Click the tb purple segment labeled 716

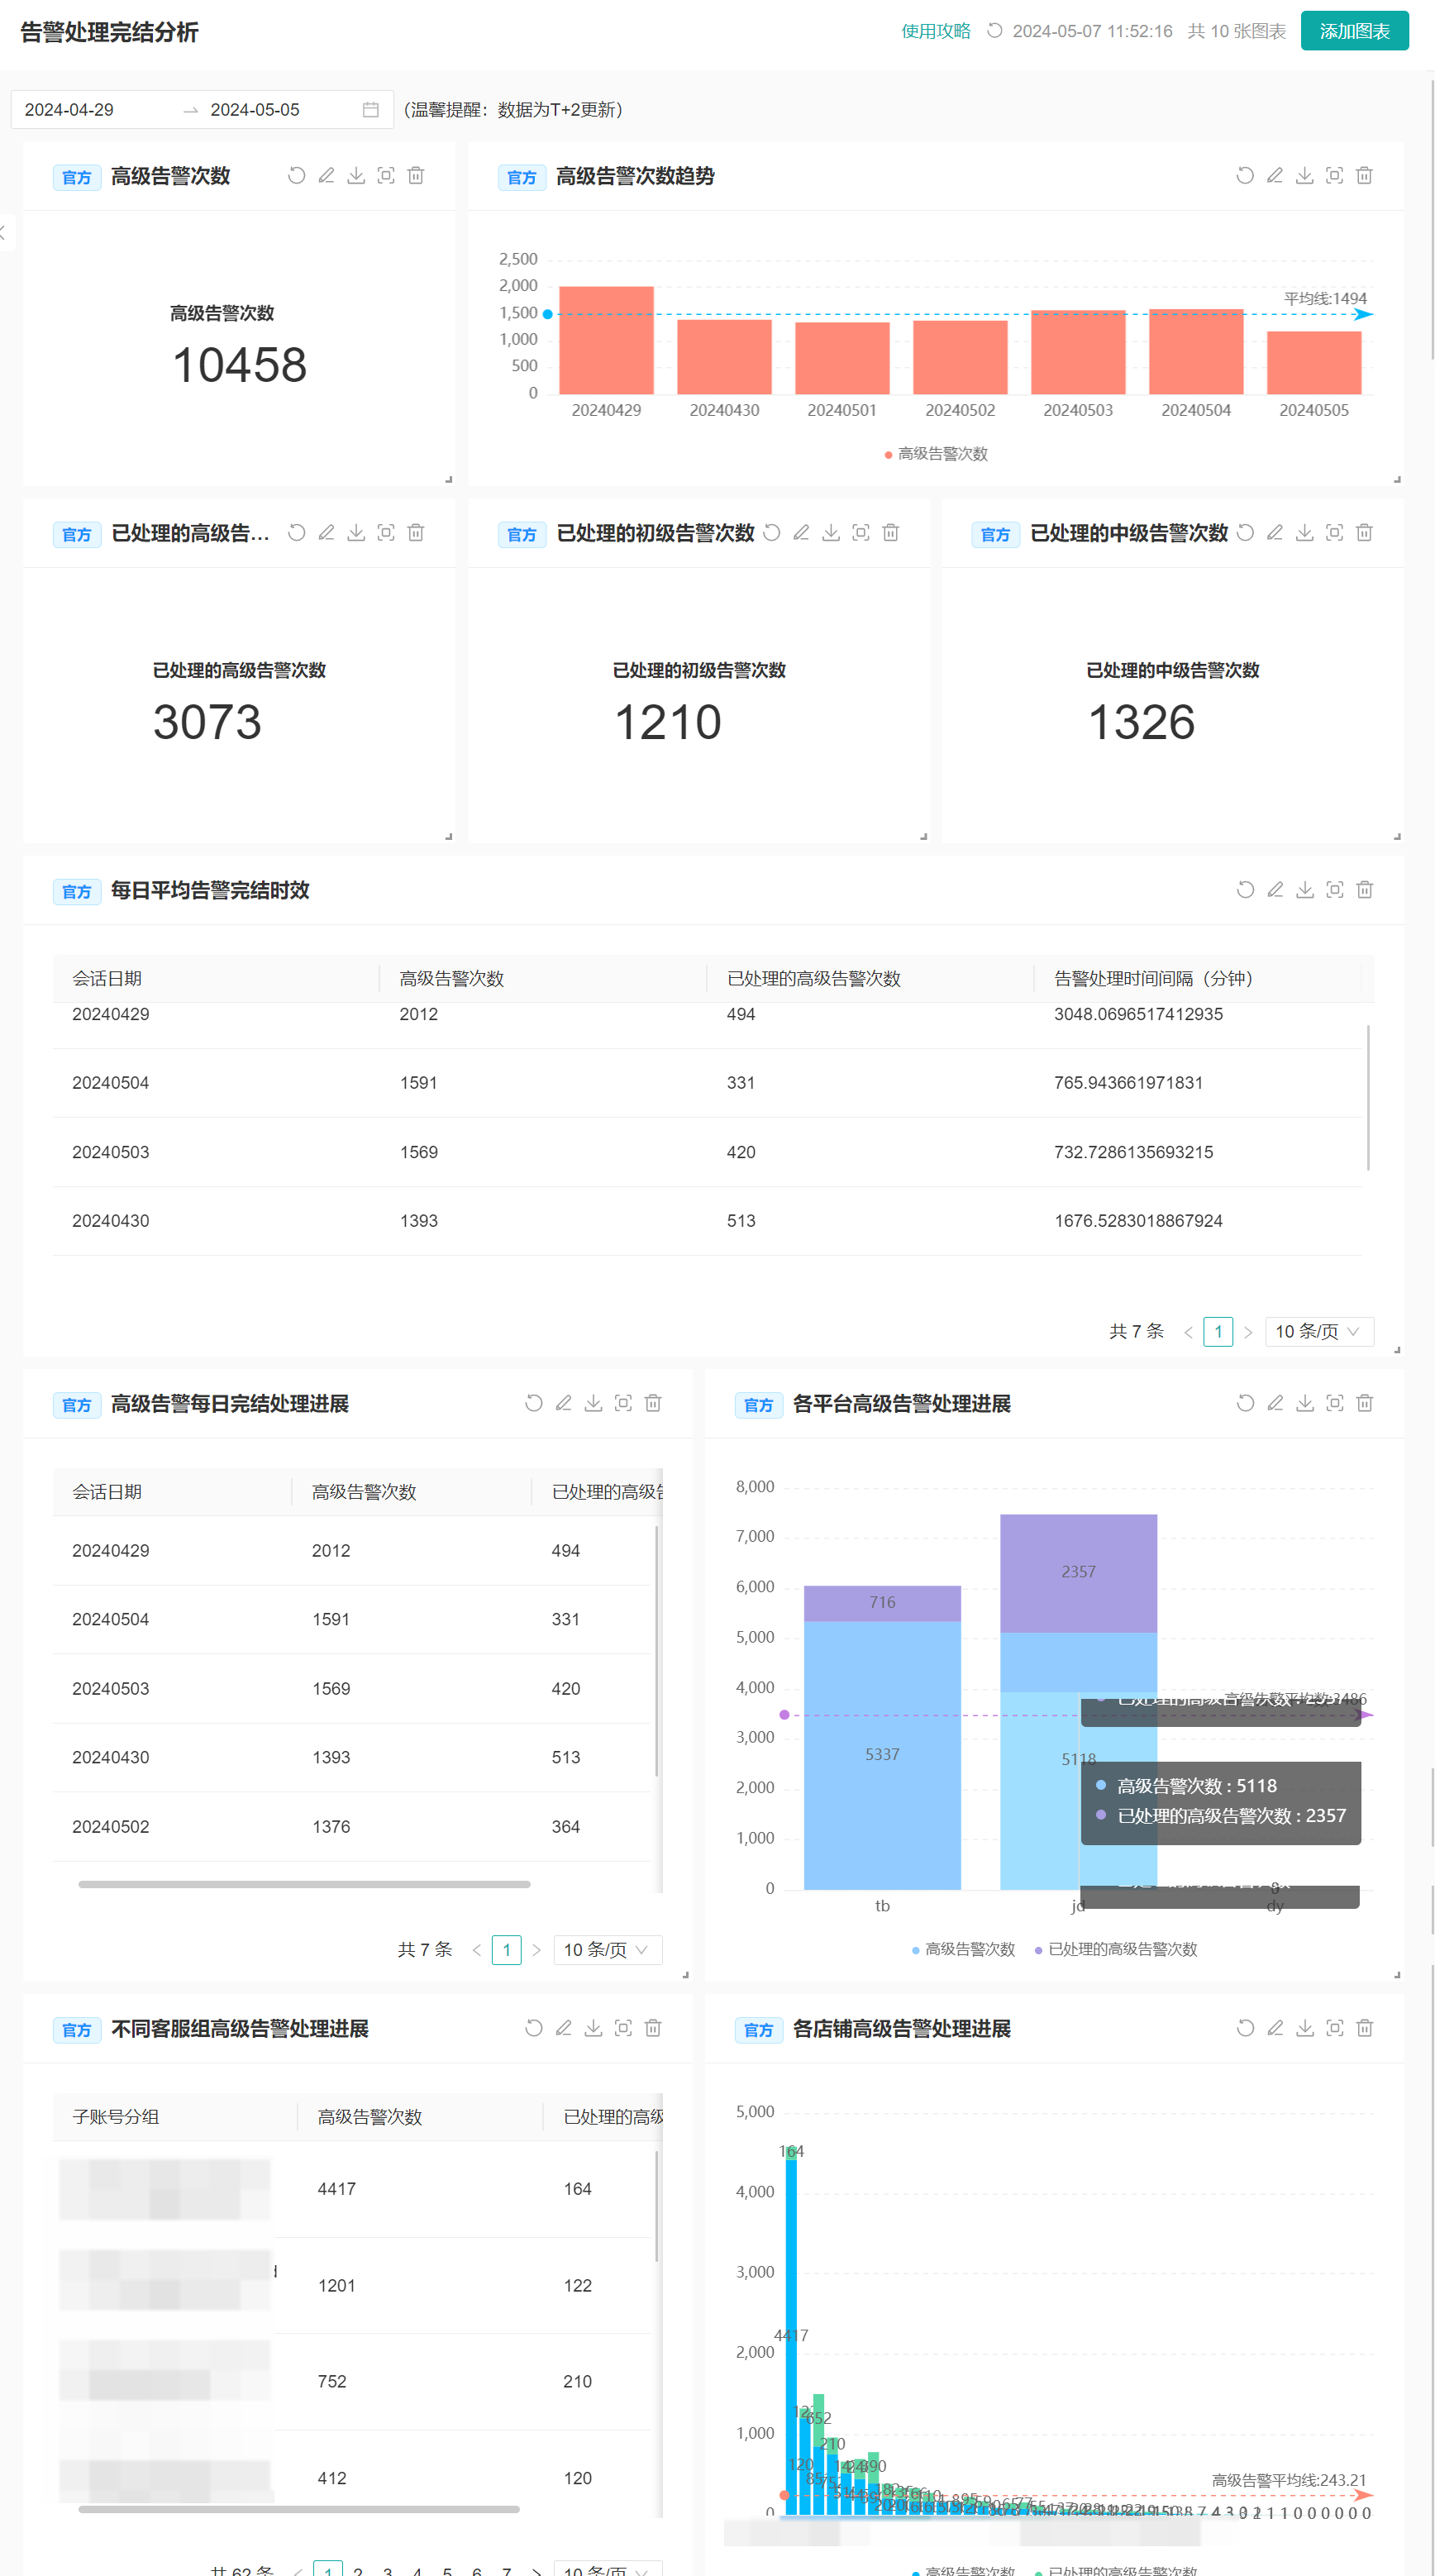pos(882,1603)
